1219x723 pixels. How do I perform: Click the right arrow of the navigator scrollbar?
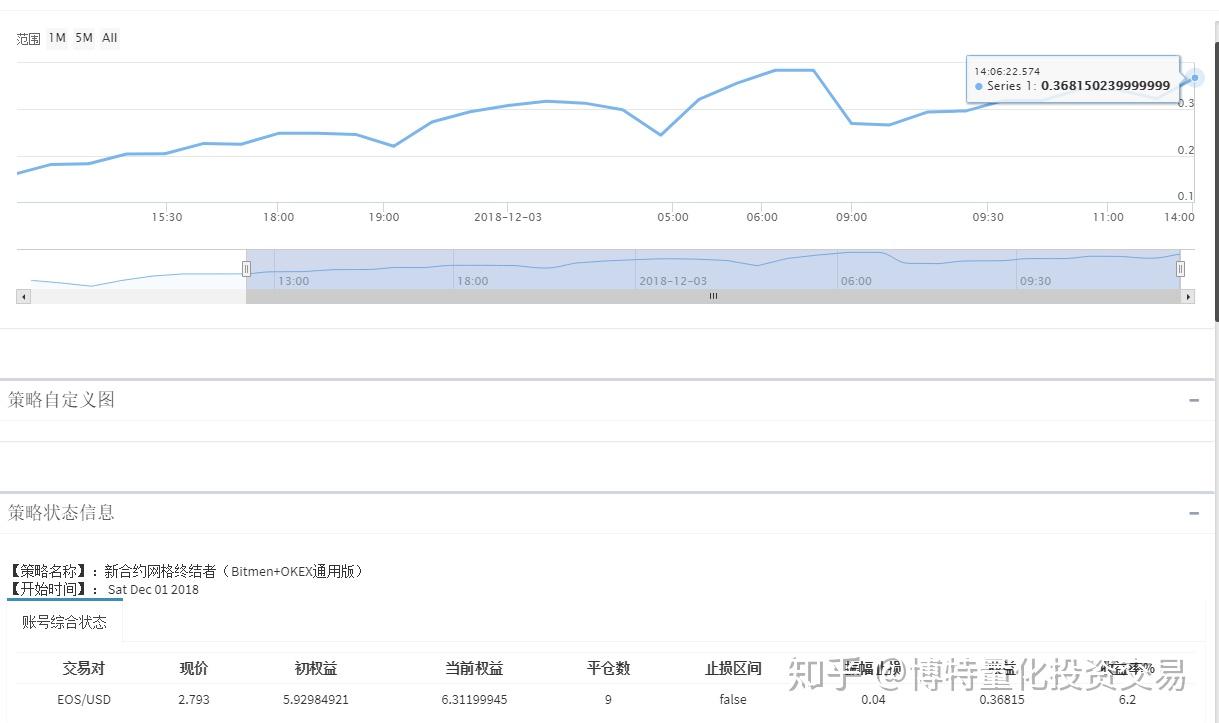pyautogui.click(x=1188, y=296)
